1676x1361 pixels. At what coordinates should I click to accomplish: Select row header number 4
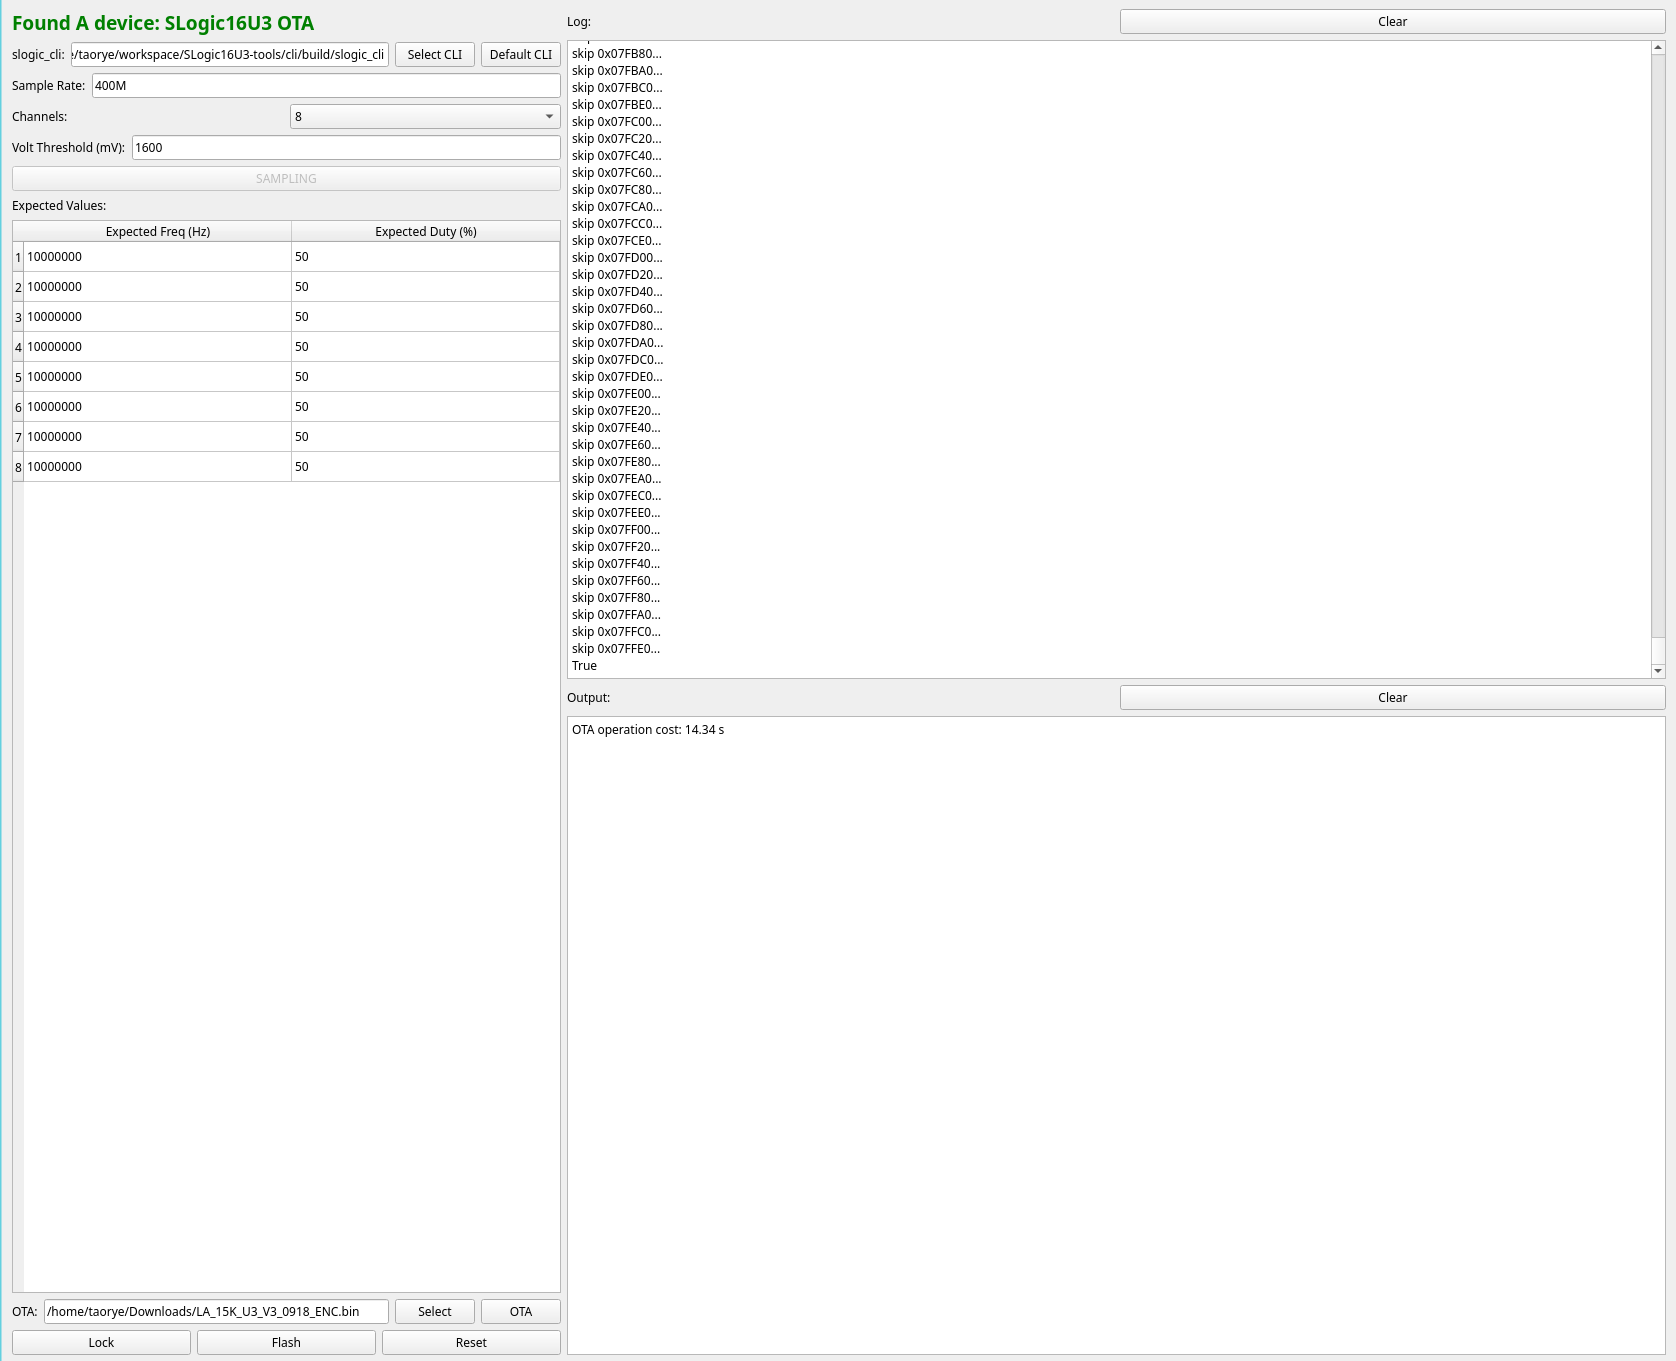[18, 347]
